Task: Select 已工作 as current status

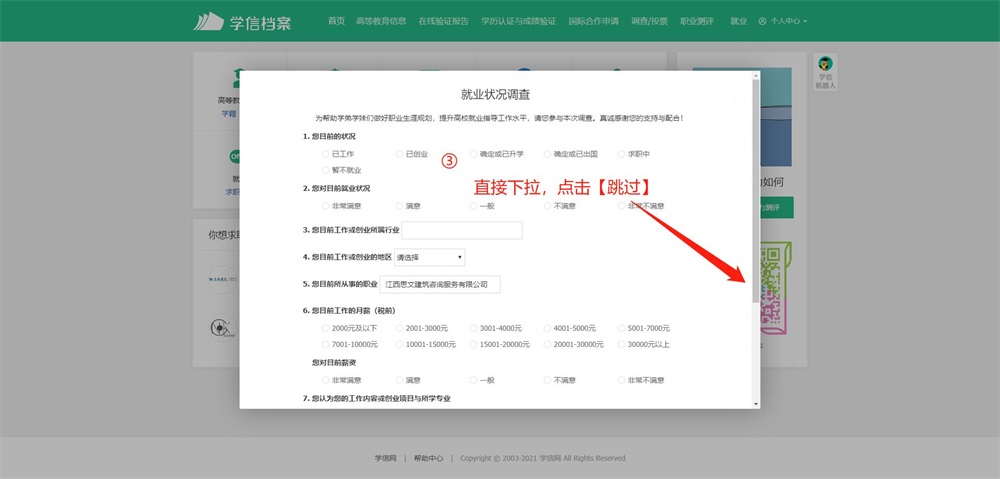Action: (x=325, y=154)
